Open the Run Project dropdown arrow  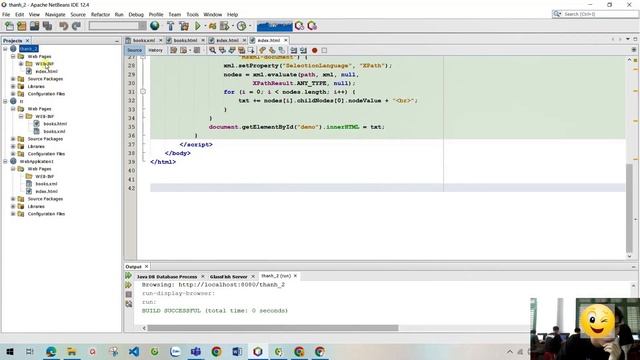coord(205,26)
